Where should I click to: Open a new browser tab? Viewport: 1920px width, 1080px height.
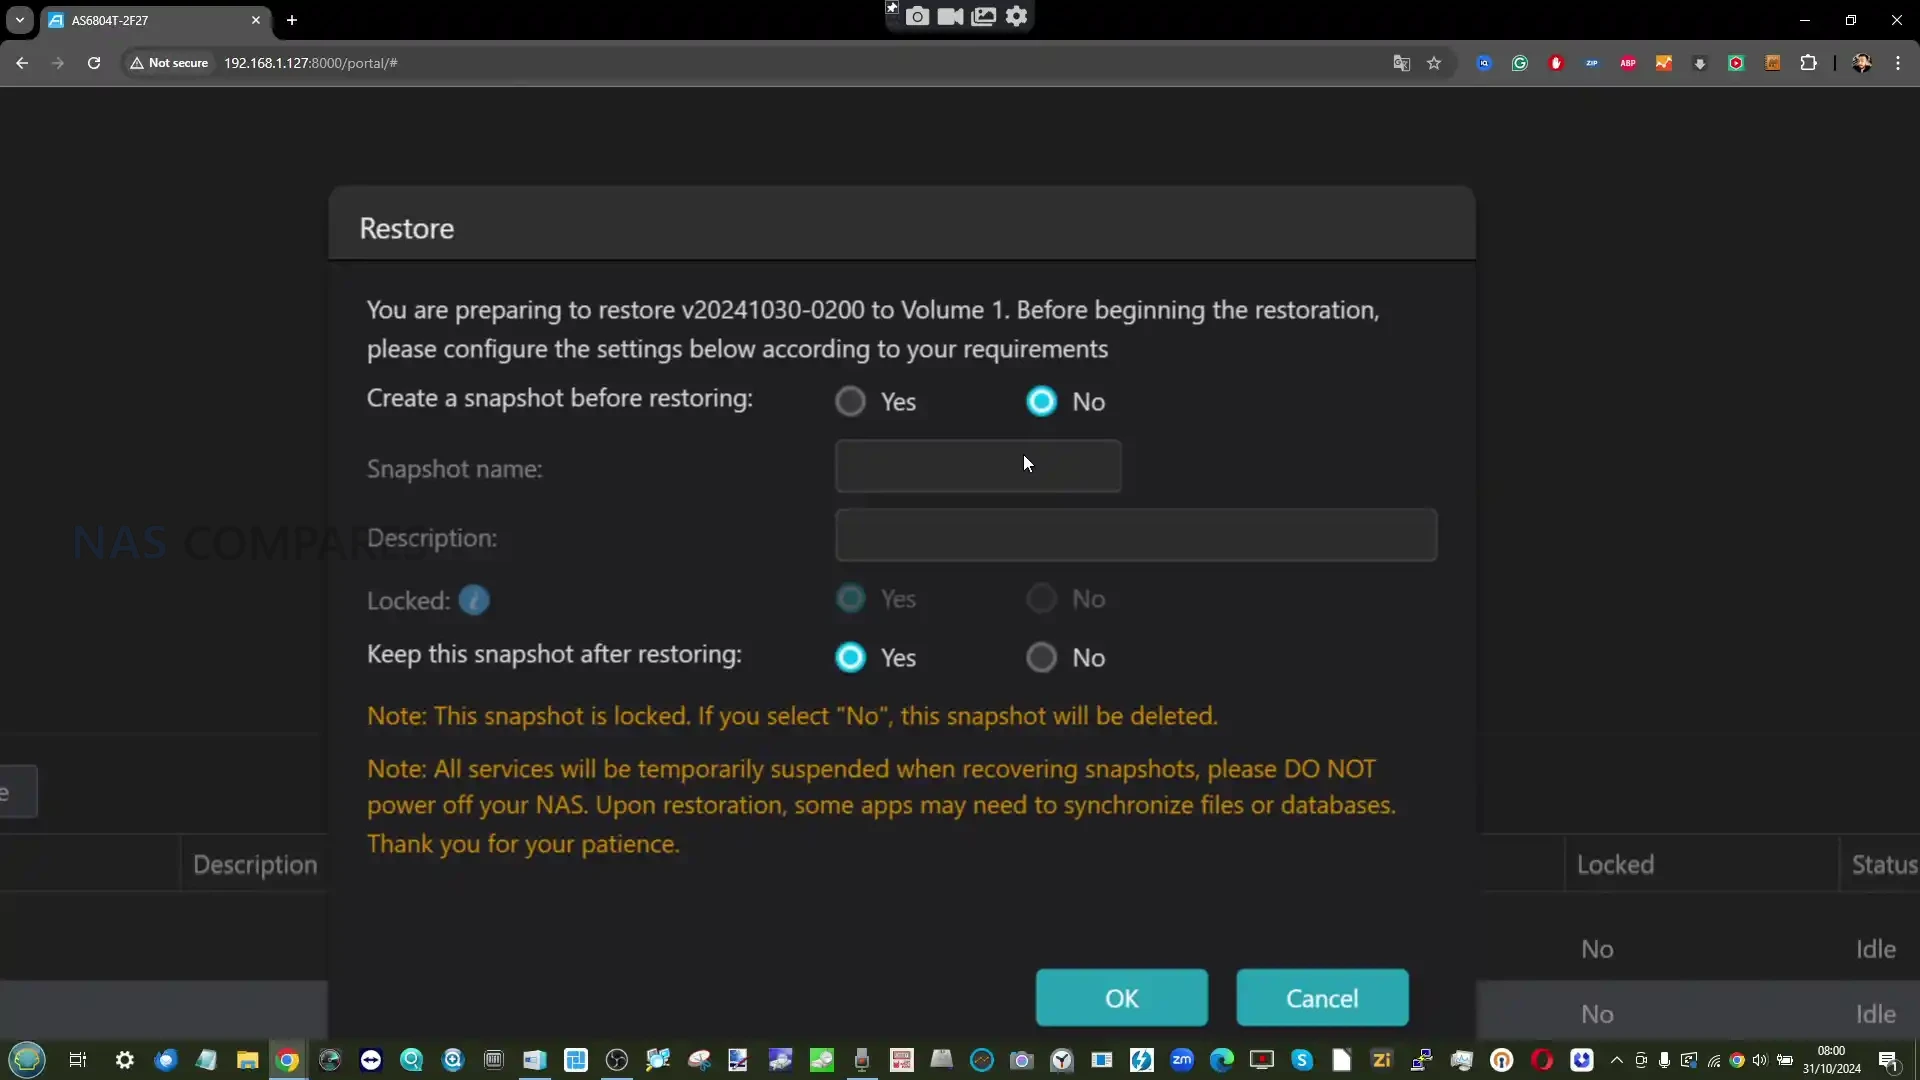point(292,20)
